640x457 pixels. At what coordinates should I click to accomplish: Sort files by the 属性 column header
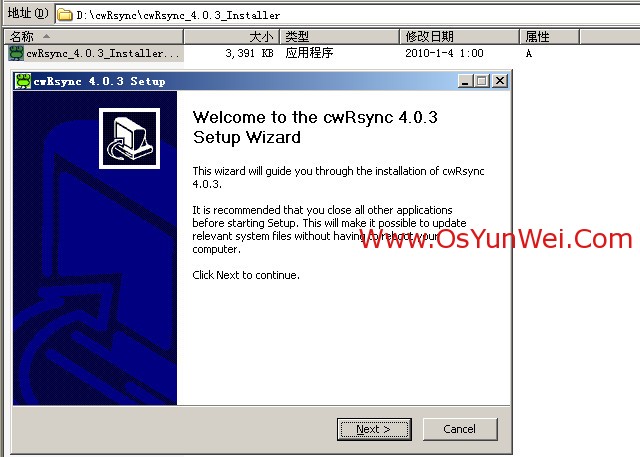549,37
